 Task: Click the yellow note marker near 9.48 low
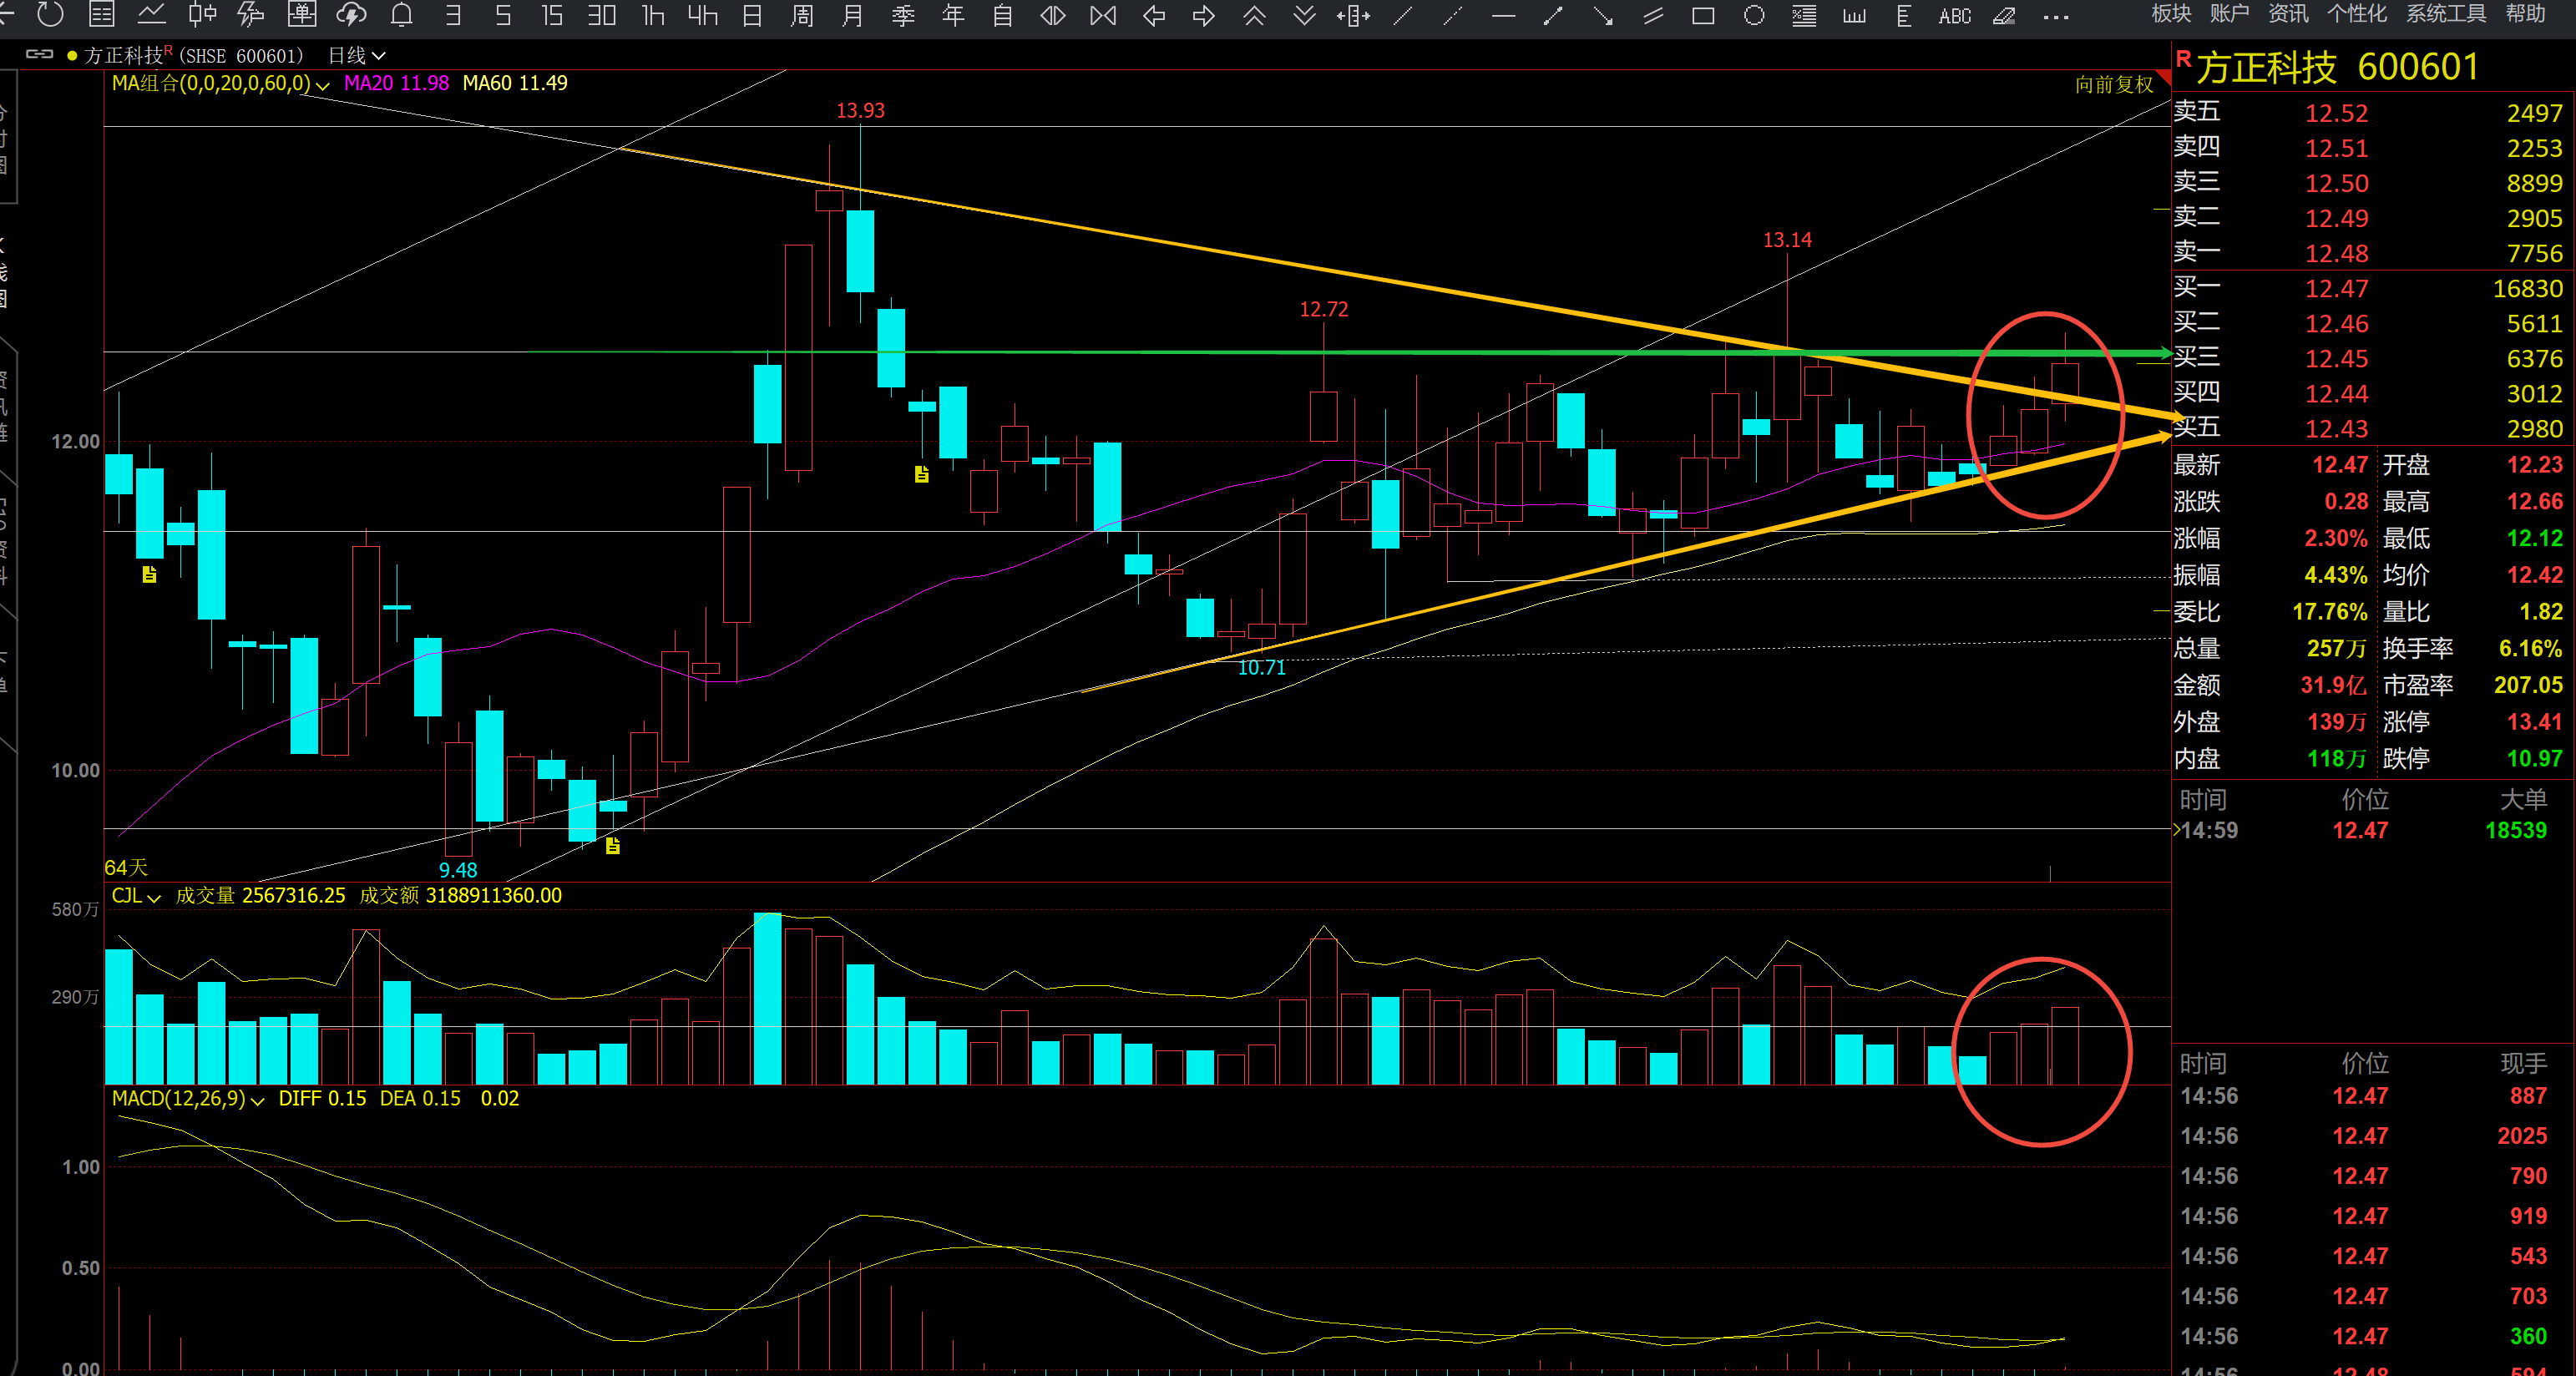[613, 847]
